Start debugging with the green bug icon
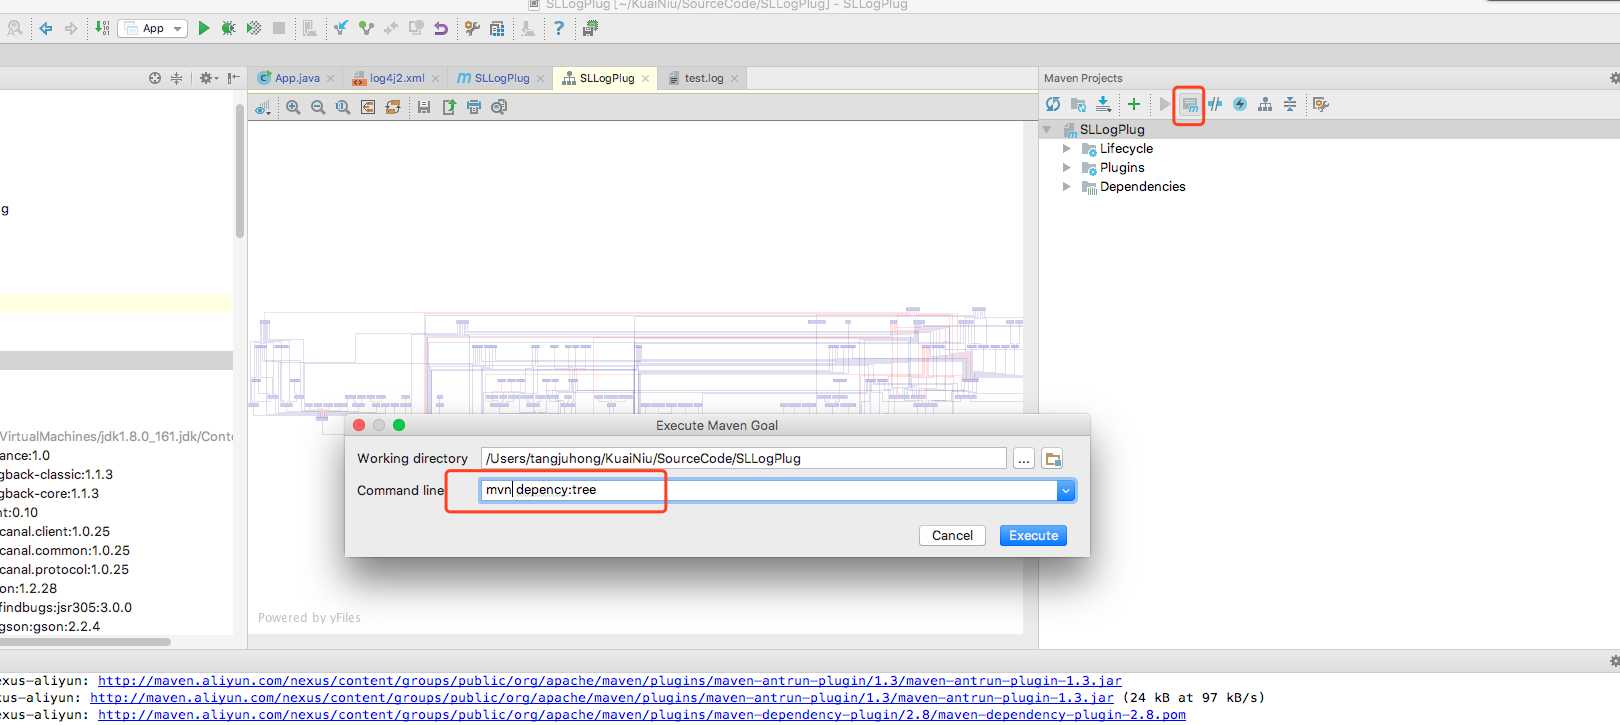1620x725 pixels. 229,28
